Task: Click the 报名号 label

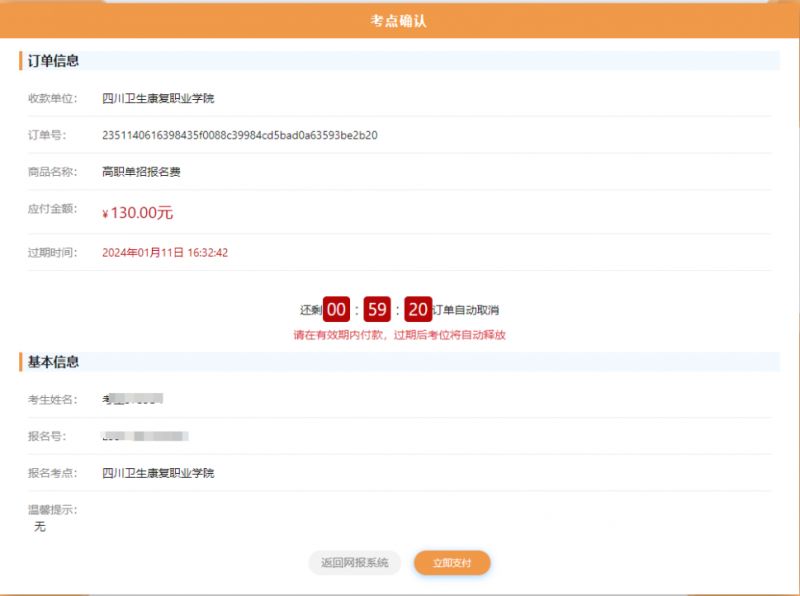Action: [47, 436]
